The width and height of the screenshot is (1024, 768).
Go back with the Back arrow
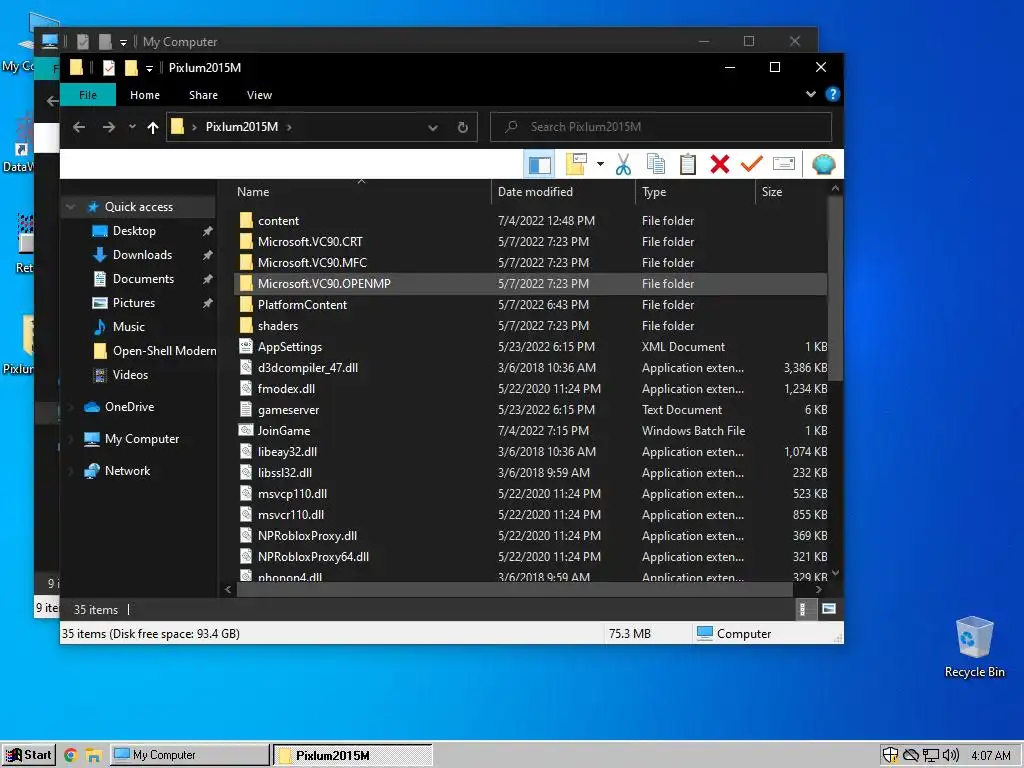coord(79,127)
